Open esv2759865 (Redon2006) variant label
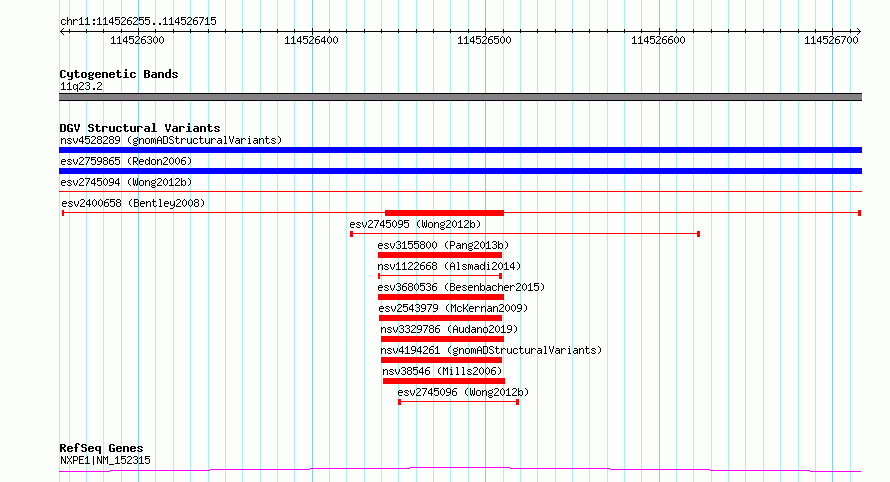The height and width of the screenshot is (482, 890). tap(126, 161)
